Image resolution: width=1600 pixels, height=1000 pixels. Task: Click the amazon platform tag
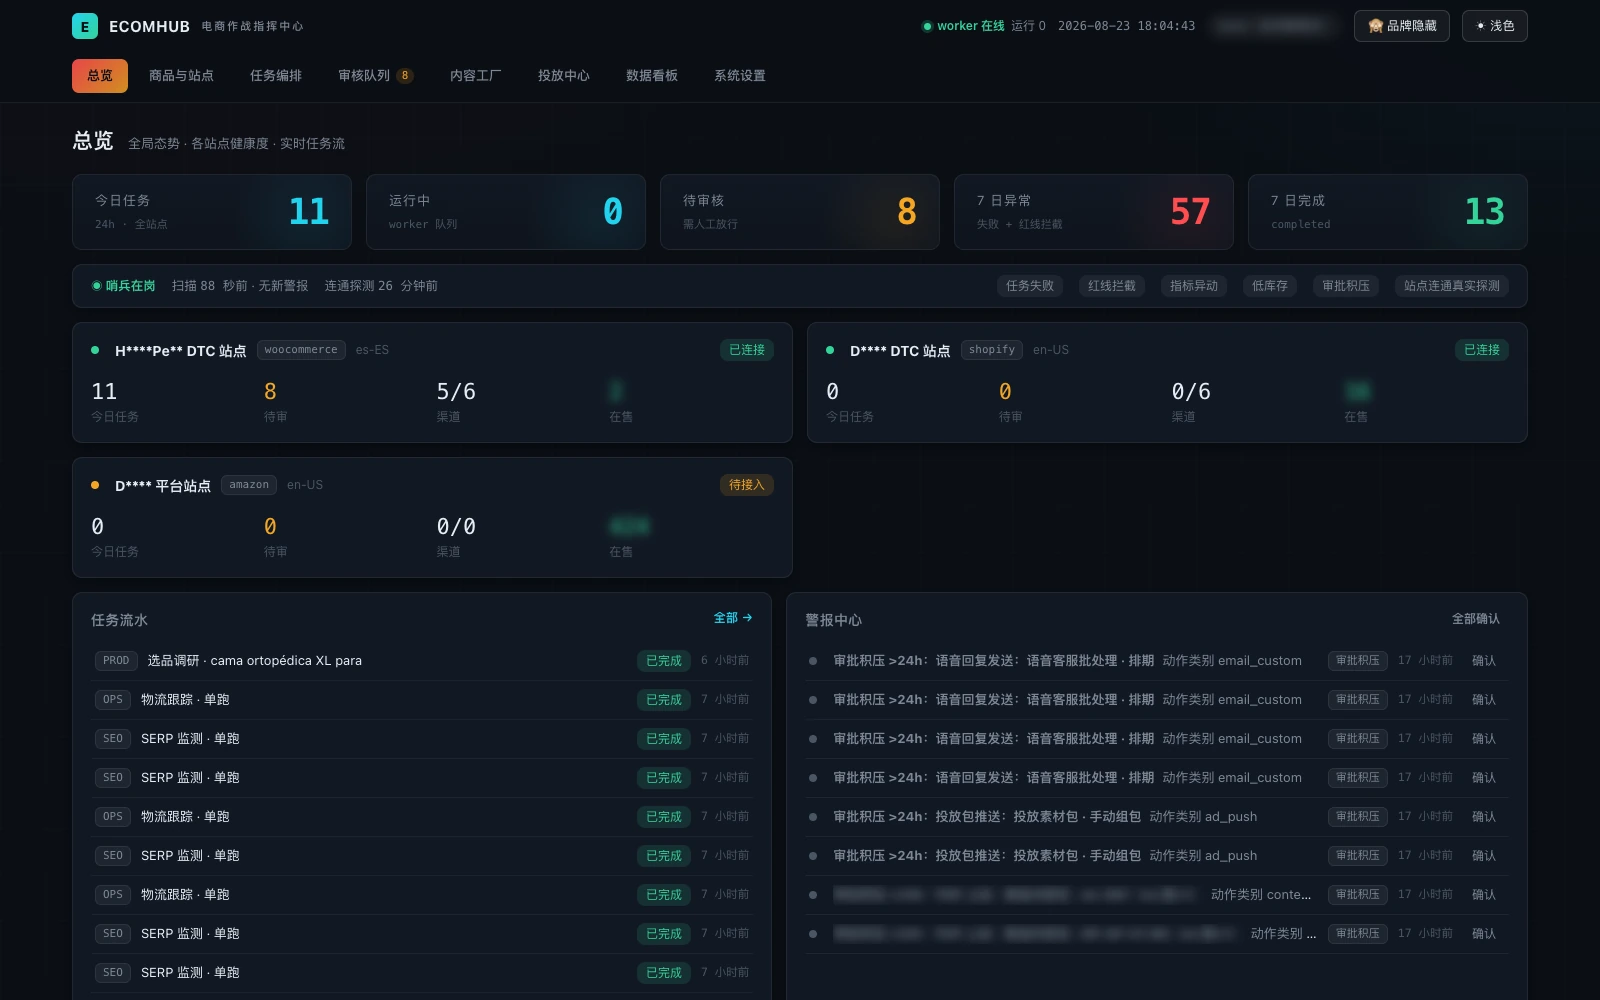249,485
